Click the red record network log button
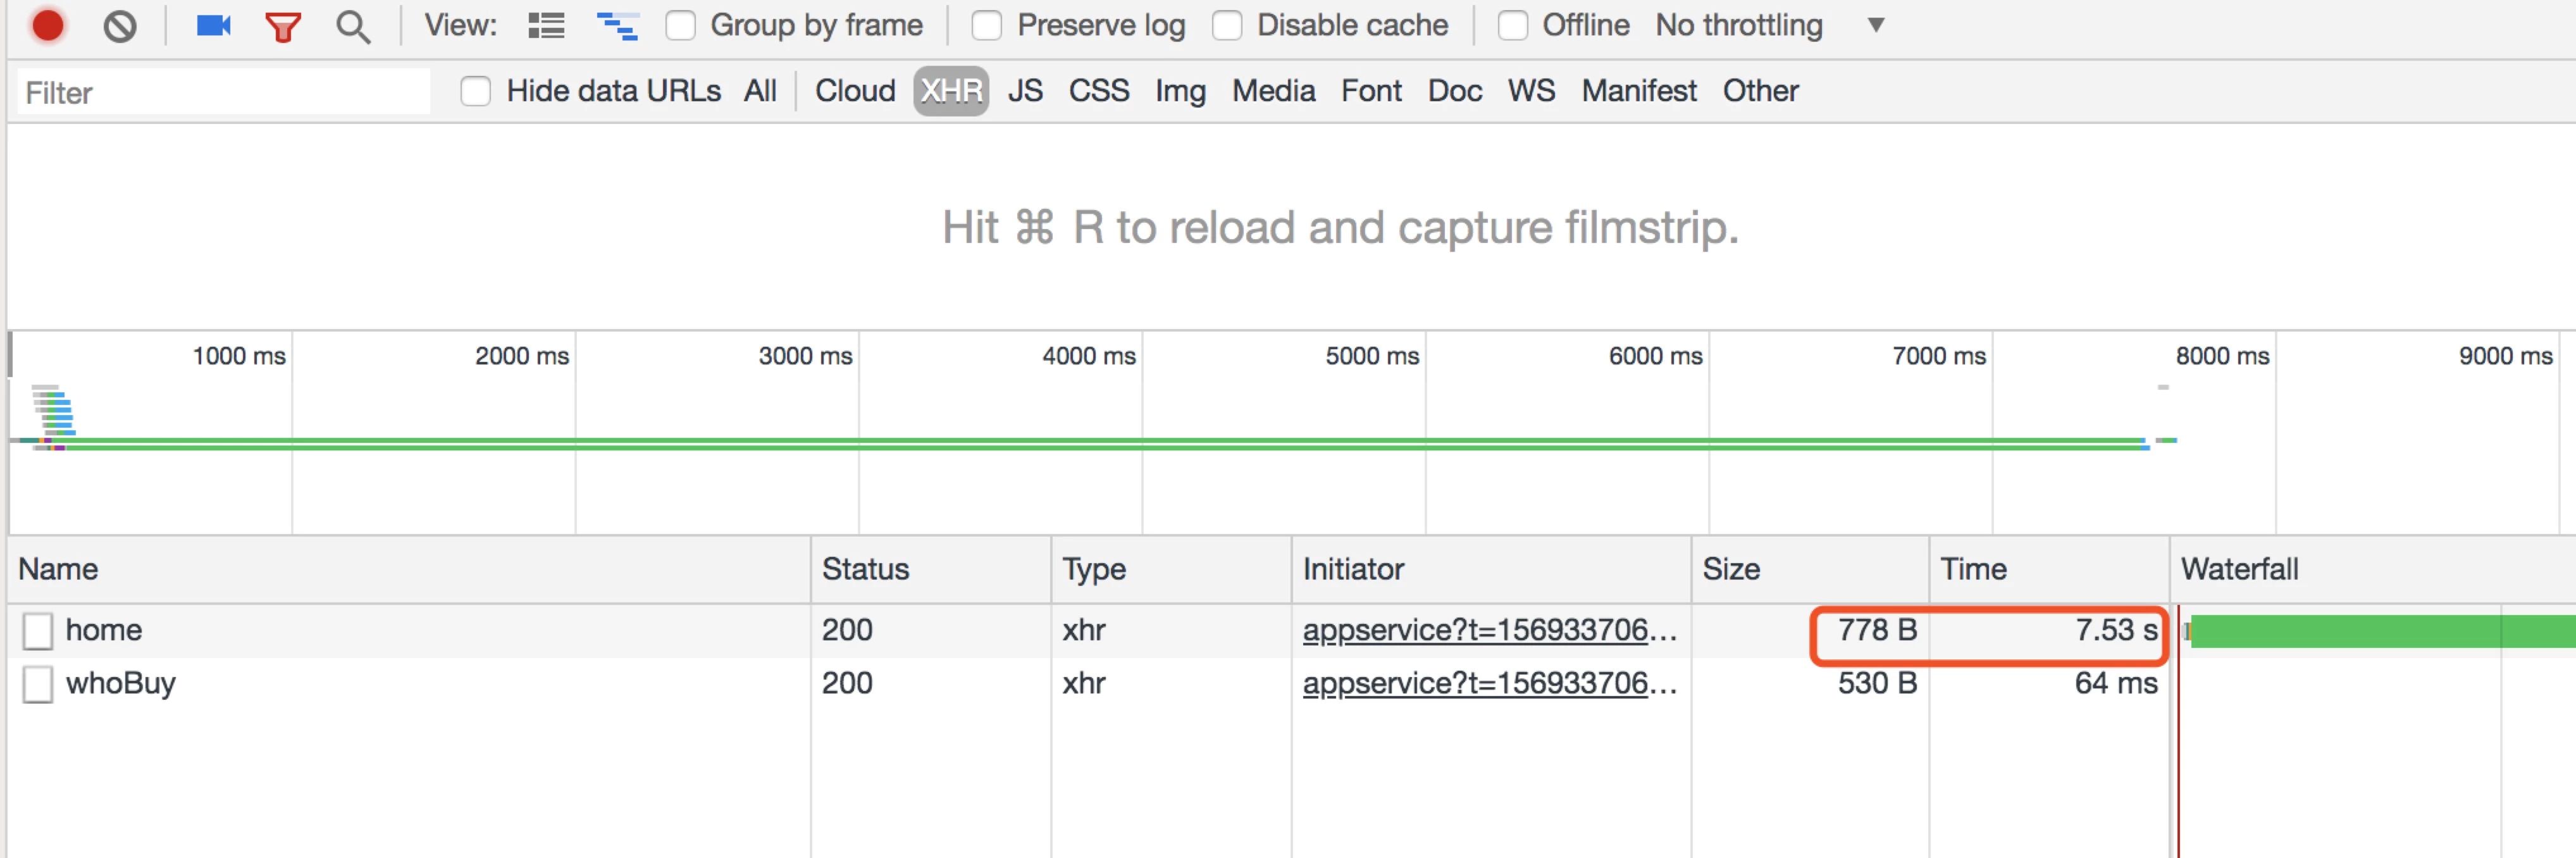 tap(47, 25)
